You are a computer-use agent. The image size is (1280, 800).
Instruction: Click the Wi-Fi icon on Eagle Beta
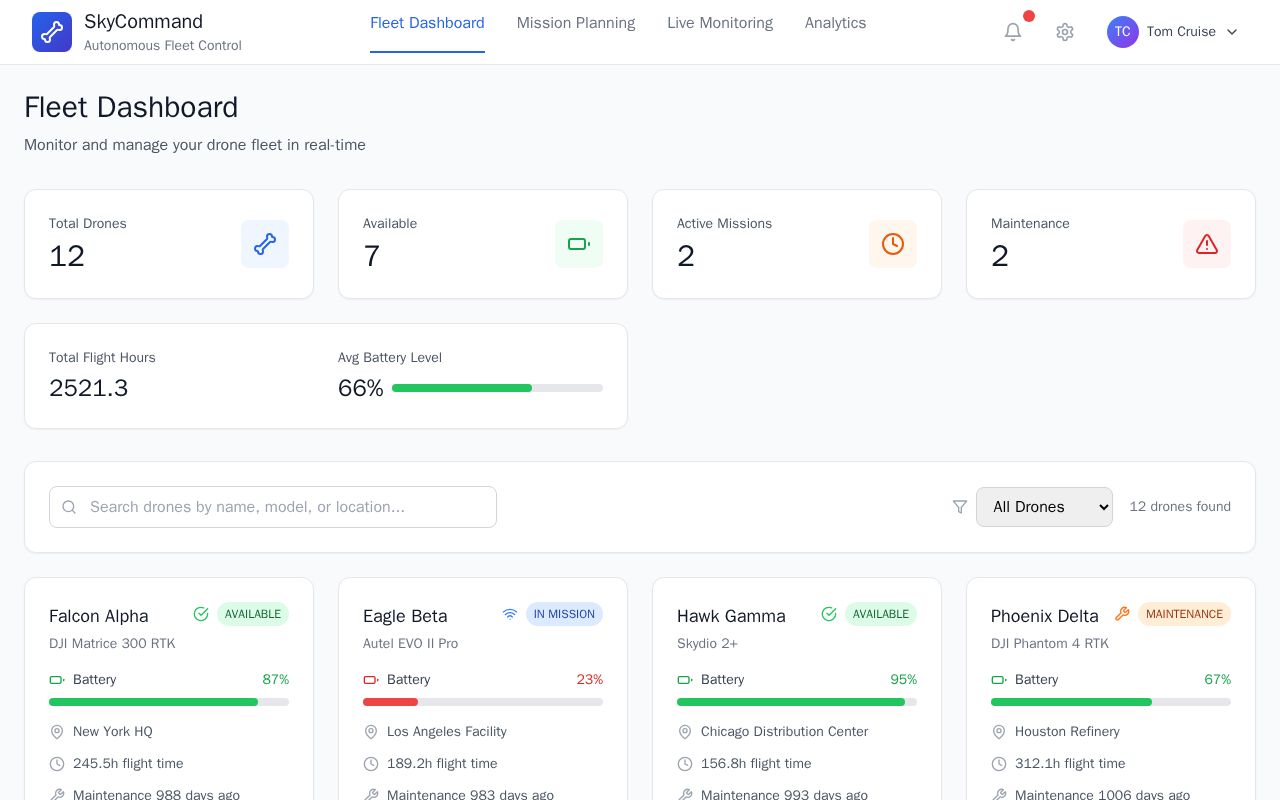point(510,614)
